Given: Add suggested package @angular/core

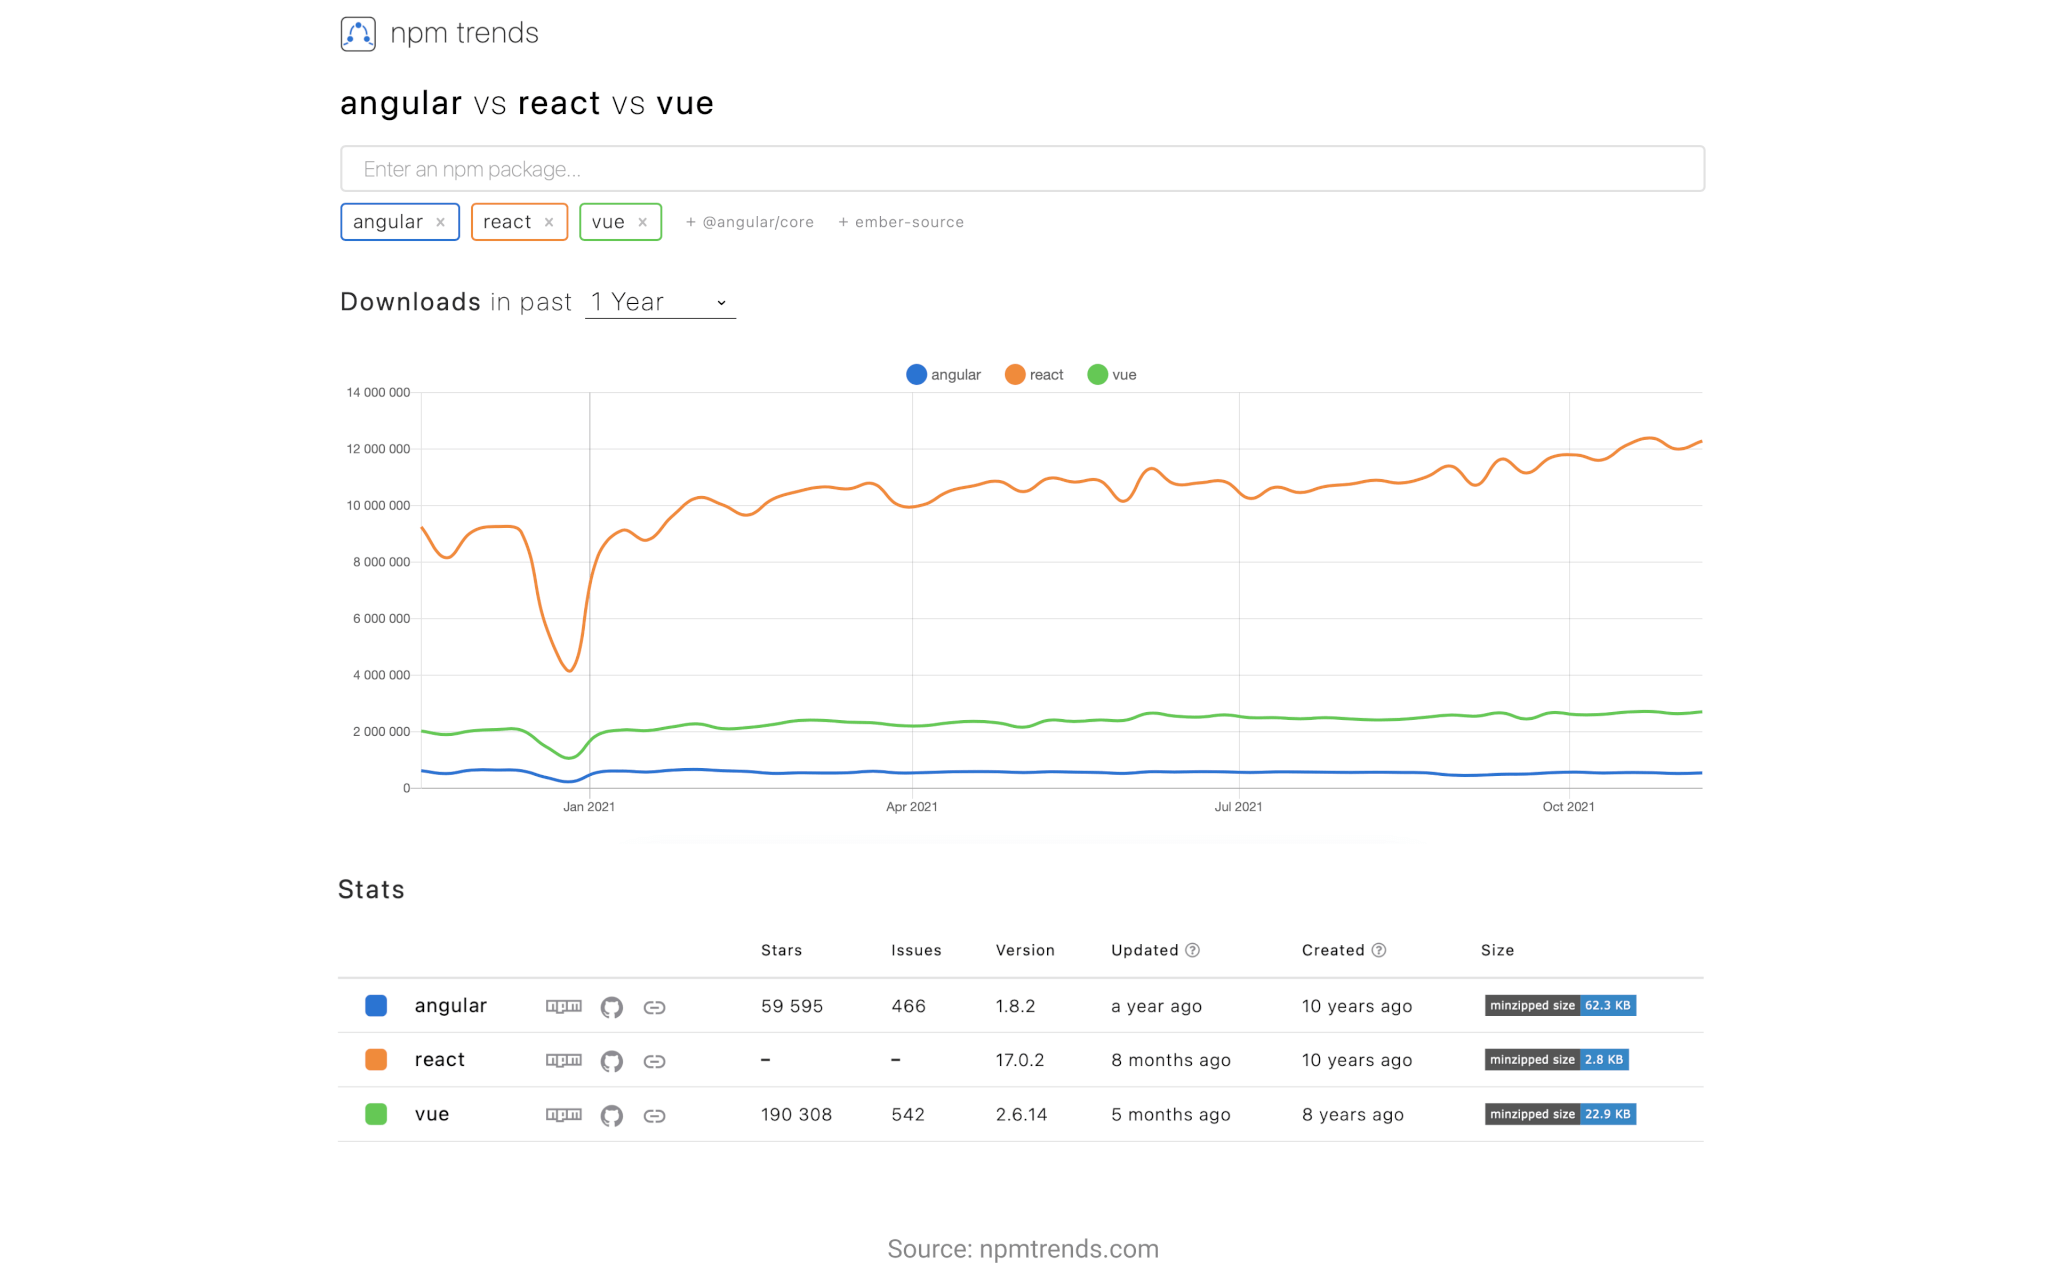Looking at the screenshot, I should (x=750, y=222).
